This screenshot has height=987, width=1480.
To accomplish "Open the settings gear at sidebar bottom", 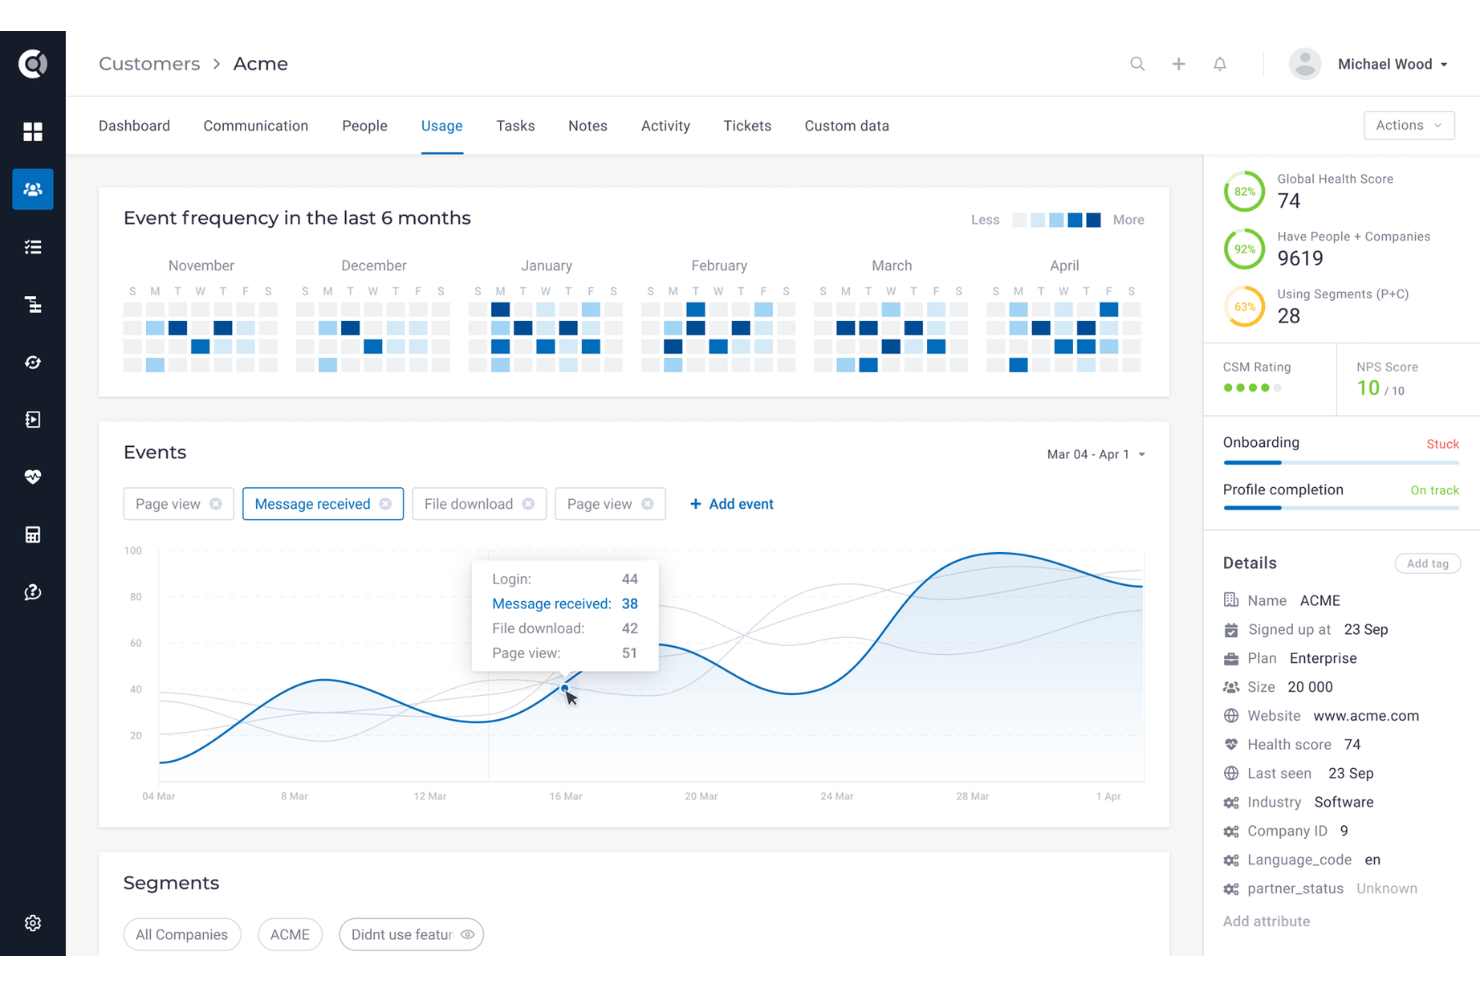I will point(33,922).
